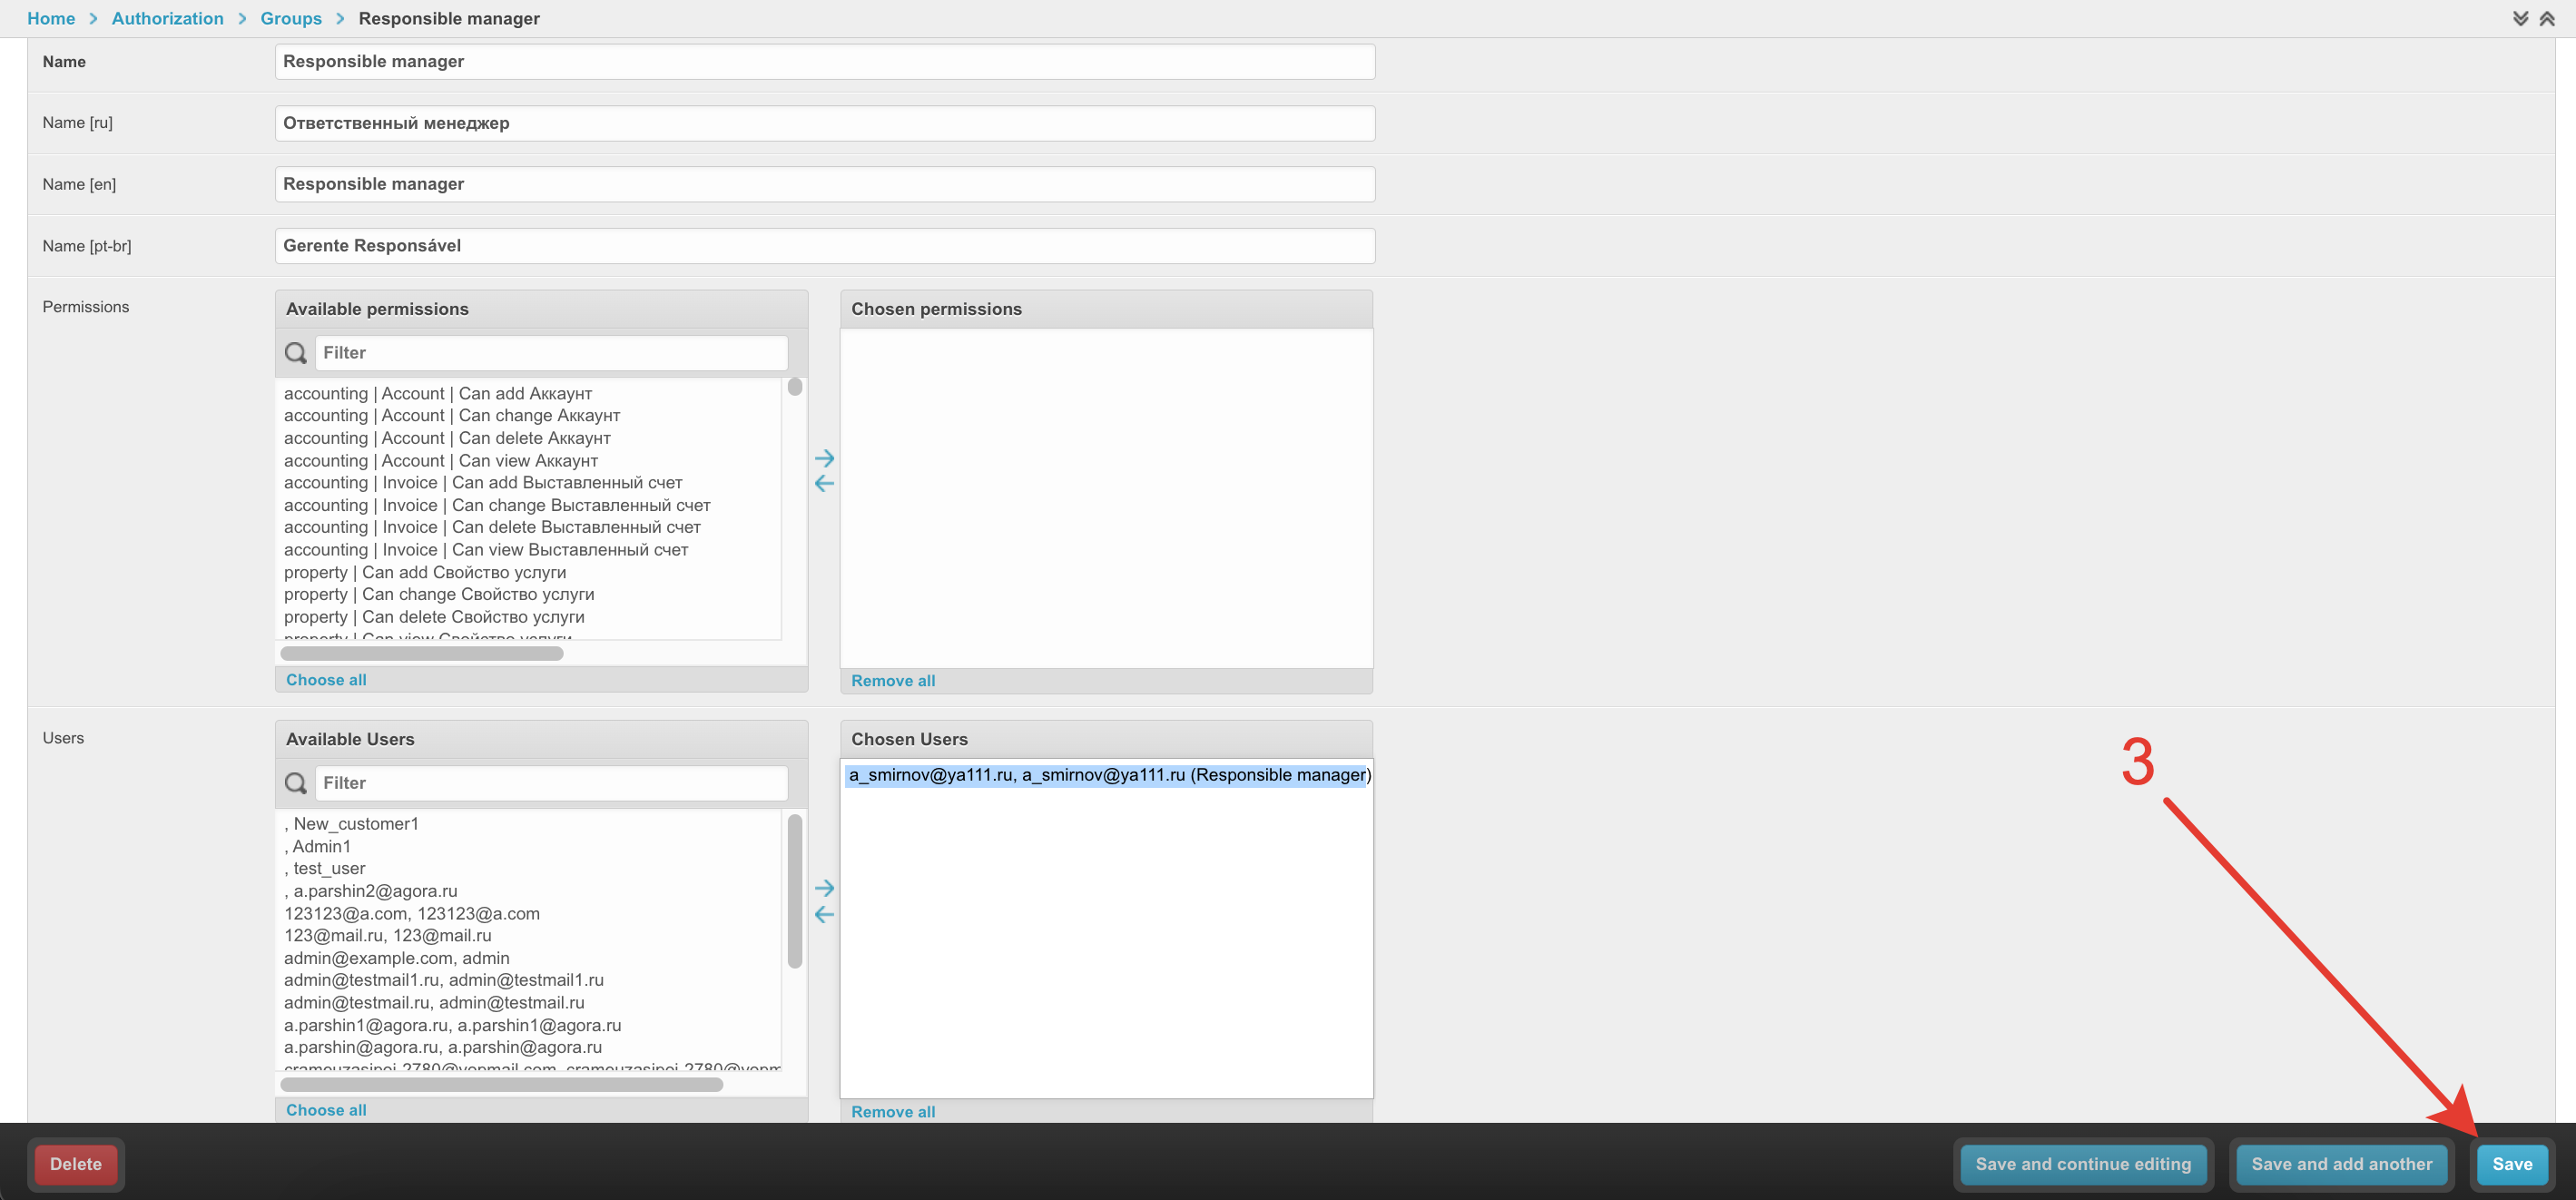Click the permissions filter magnifier icon
2576x1200 pixels.
click(296, 353)
